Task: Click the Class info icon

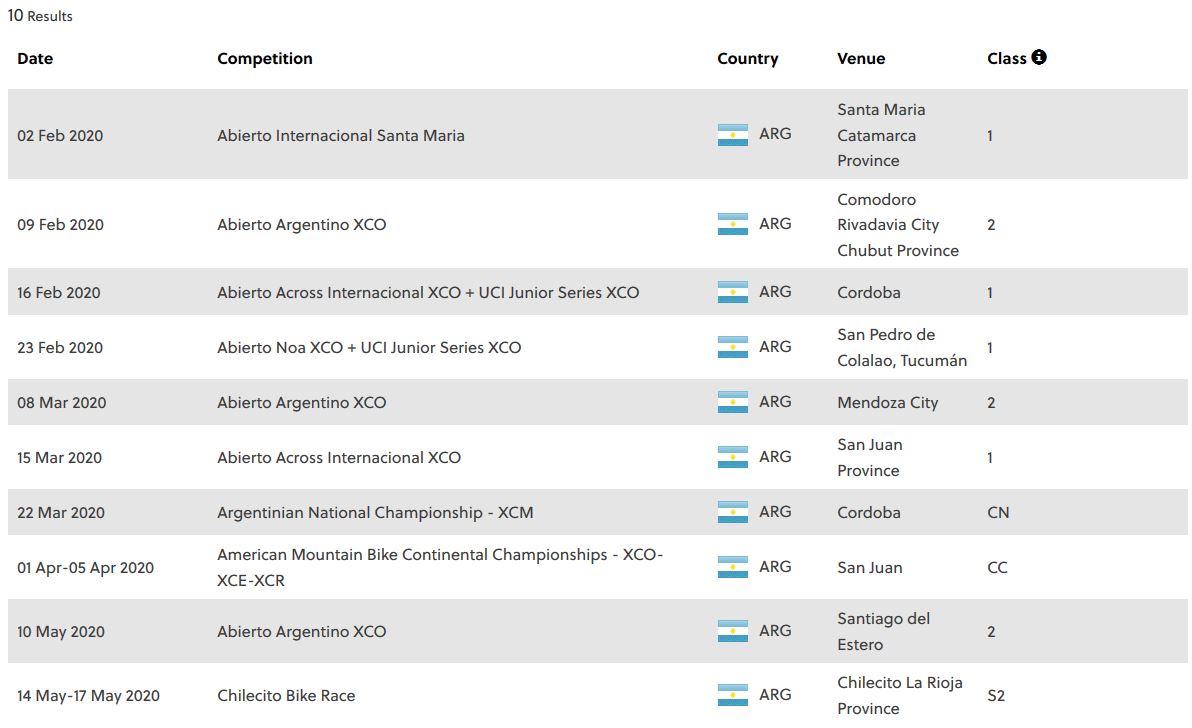Action: [1038, 57]
